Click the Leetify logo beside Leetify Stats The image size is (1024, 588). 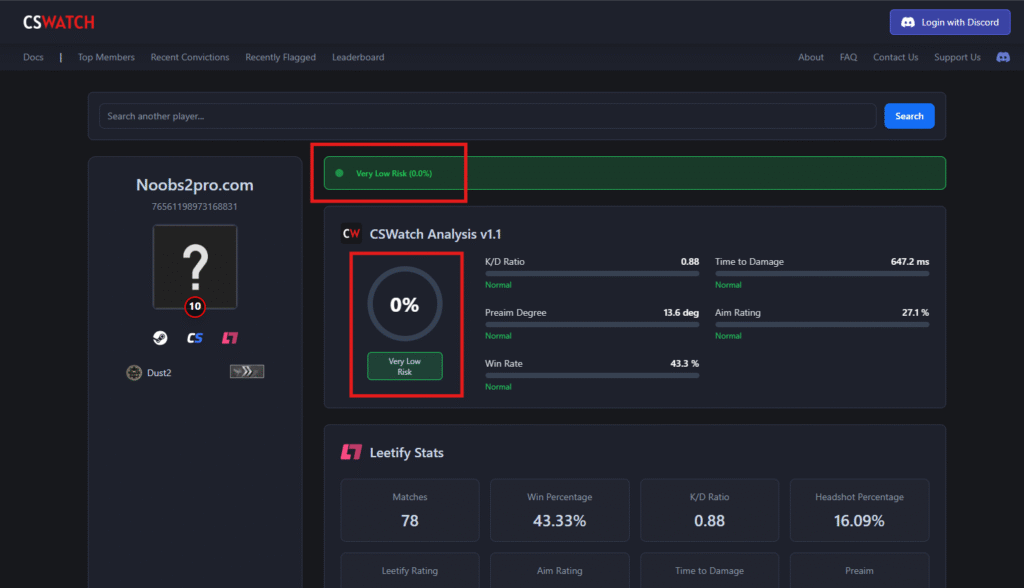(351, 452)
